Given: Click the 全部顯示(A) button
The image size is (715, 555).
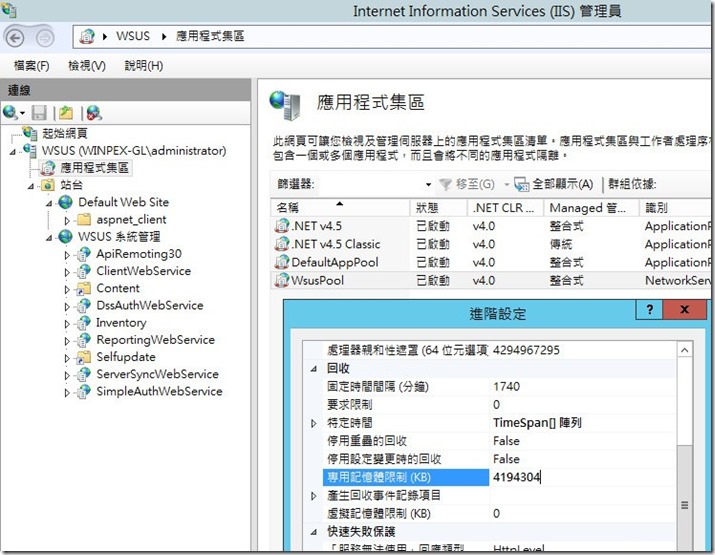Looking at the screenshot, I should tap(554, 184).
